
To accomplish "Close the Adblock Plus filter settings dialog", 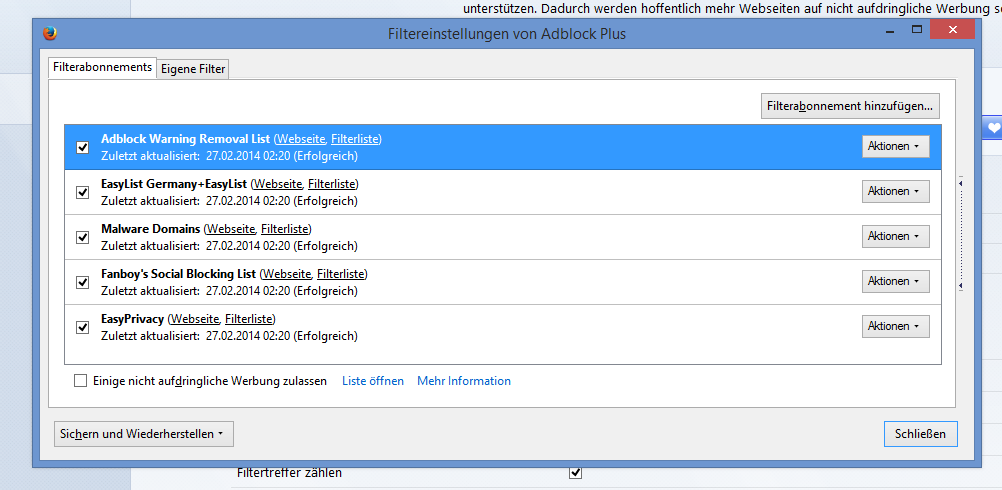I will click(x=952, y=29).
